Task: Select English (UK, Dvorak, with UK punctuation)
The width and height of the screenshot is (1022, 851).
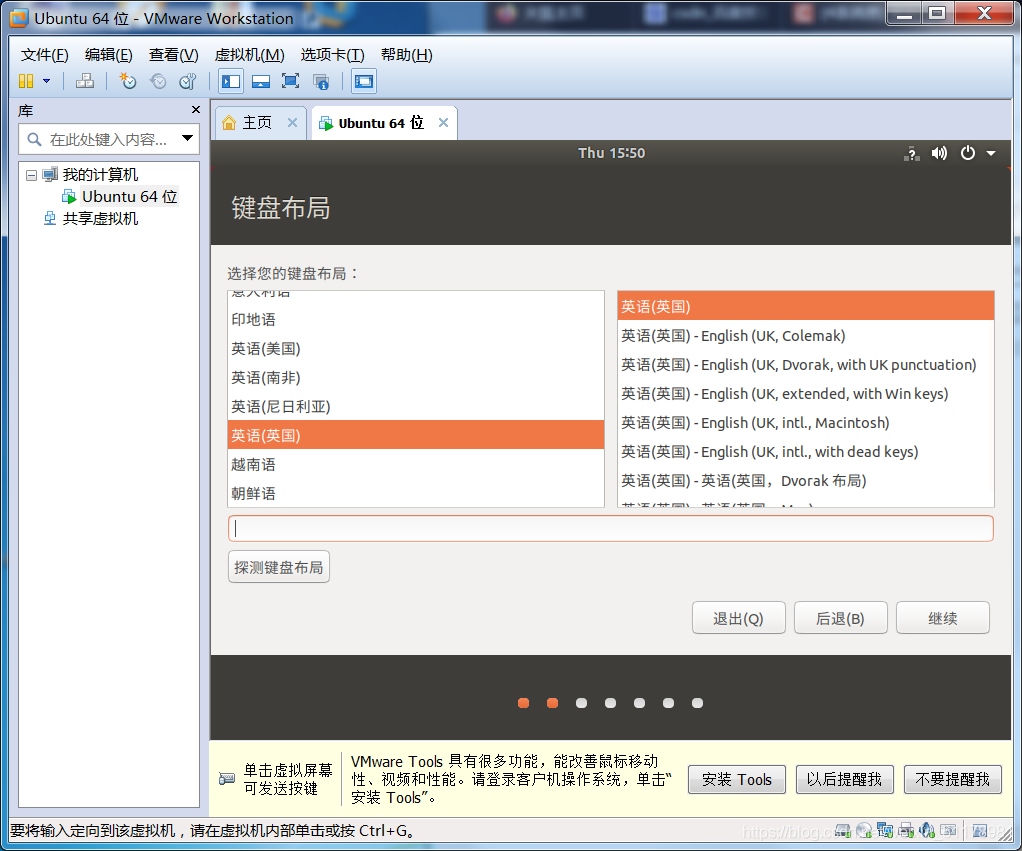Action: pos(806,364)
